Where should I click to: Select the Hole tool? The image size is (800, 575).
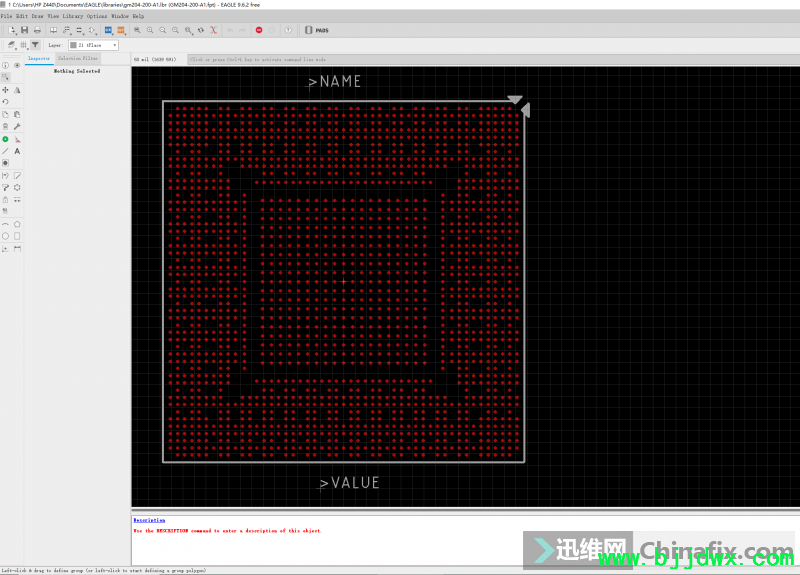5,163
